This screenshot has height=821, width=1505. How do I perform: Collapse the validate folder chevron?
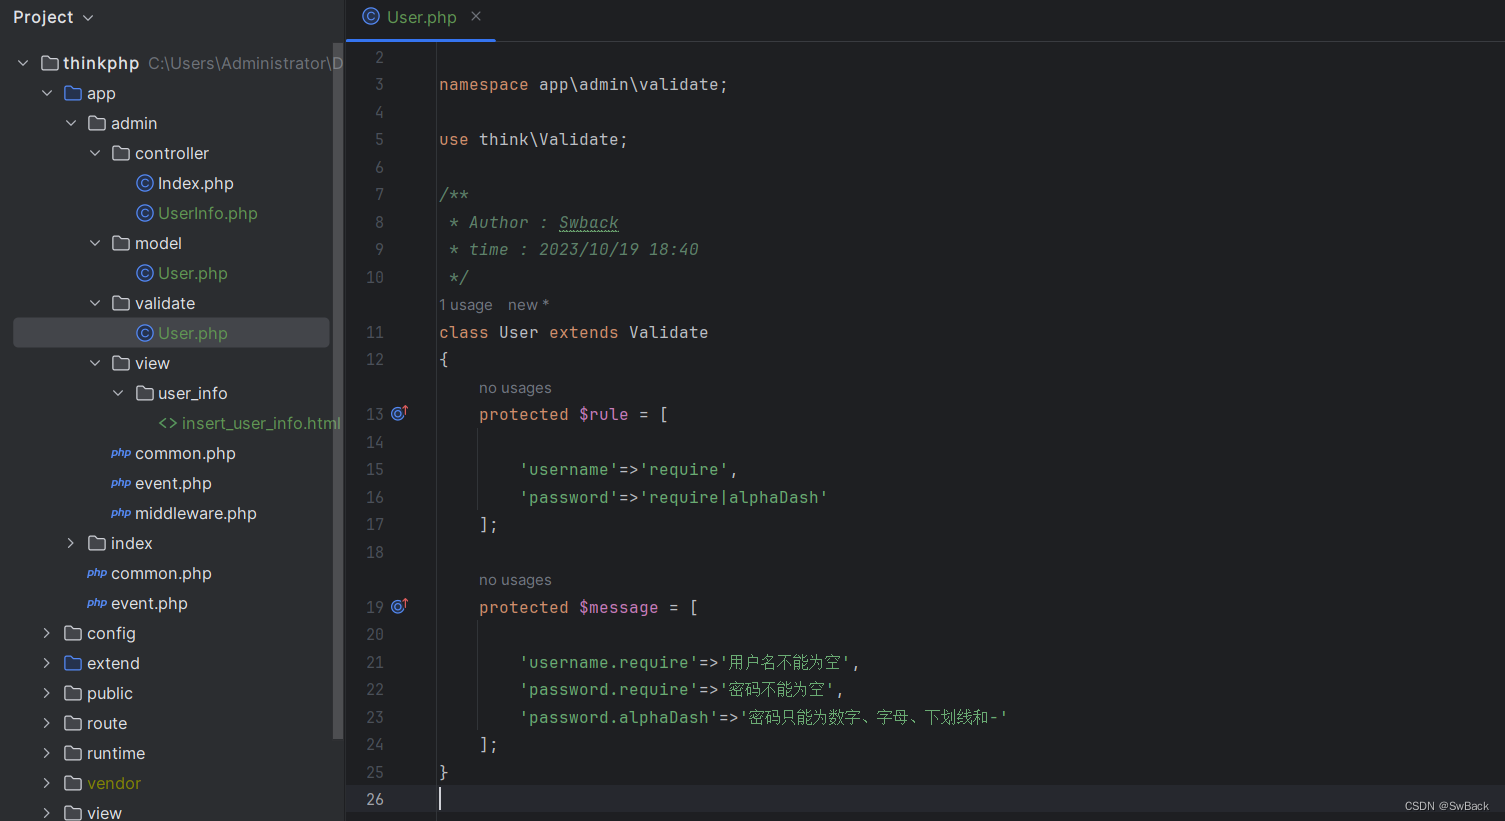coord(95,303)
